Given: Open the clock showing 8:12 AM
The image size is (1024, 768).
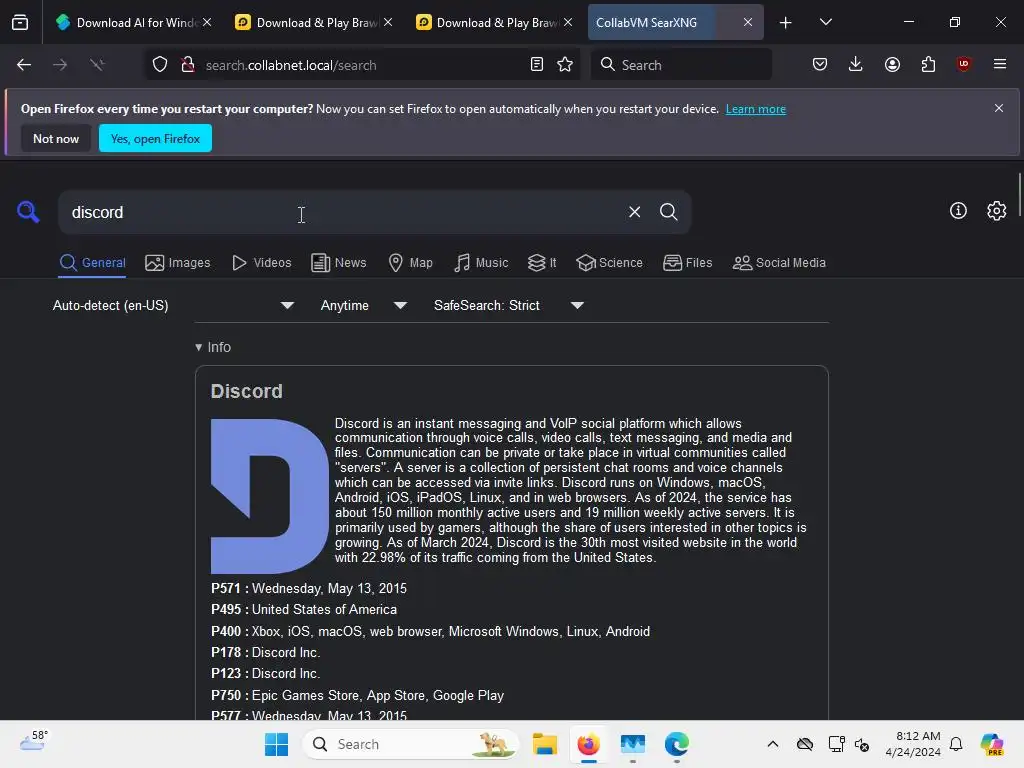Looking at the screenshot, I should click(x=913, y=744).
